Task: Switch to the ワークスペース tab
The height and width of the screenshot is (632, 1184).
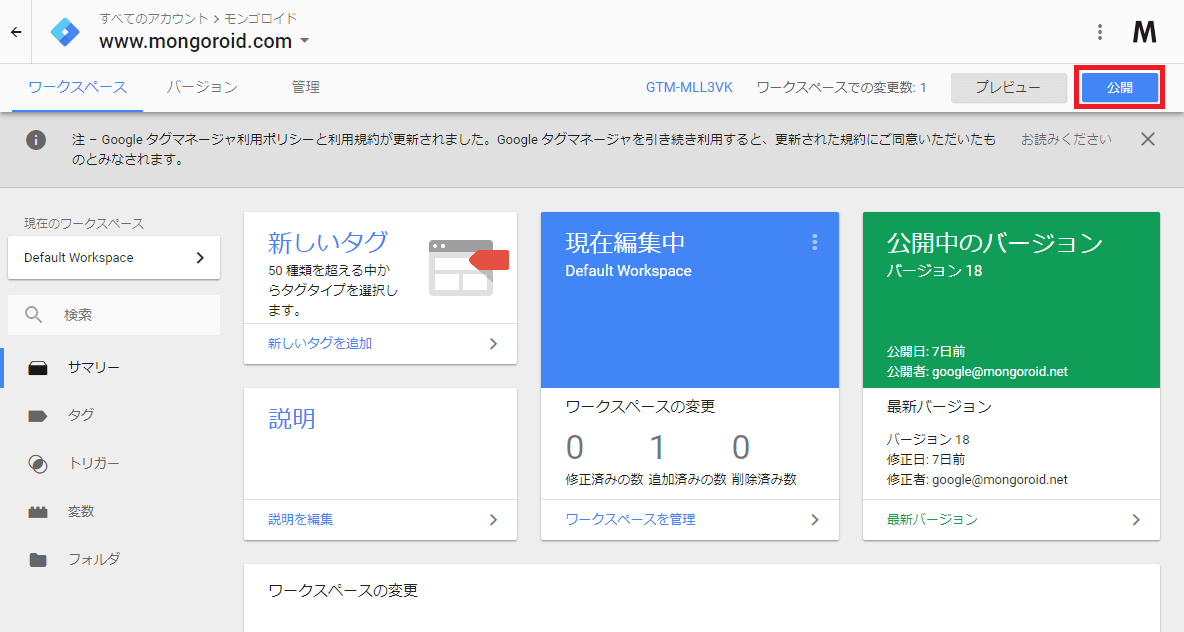Action: coord(77,88)
